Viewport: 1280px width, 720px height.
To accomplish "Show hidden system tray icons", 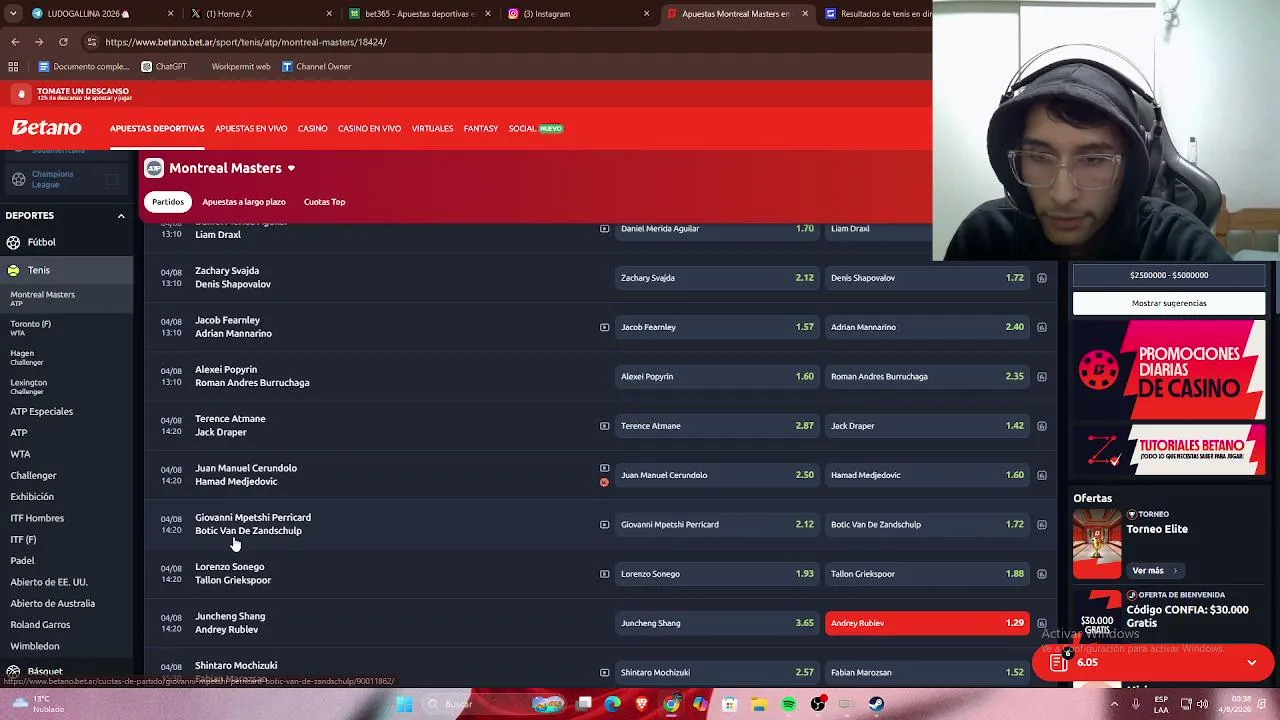I will click(1114, 704).
